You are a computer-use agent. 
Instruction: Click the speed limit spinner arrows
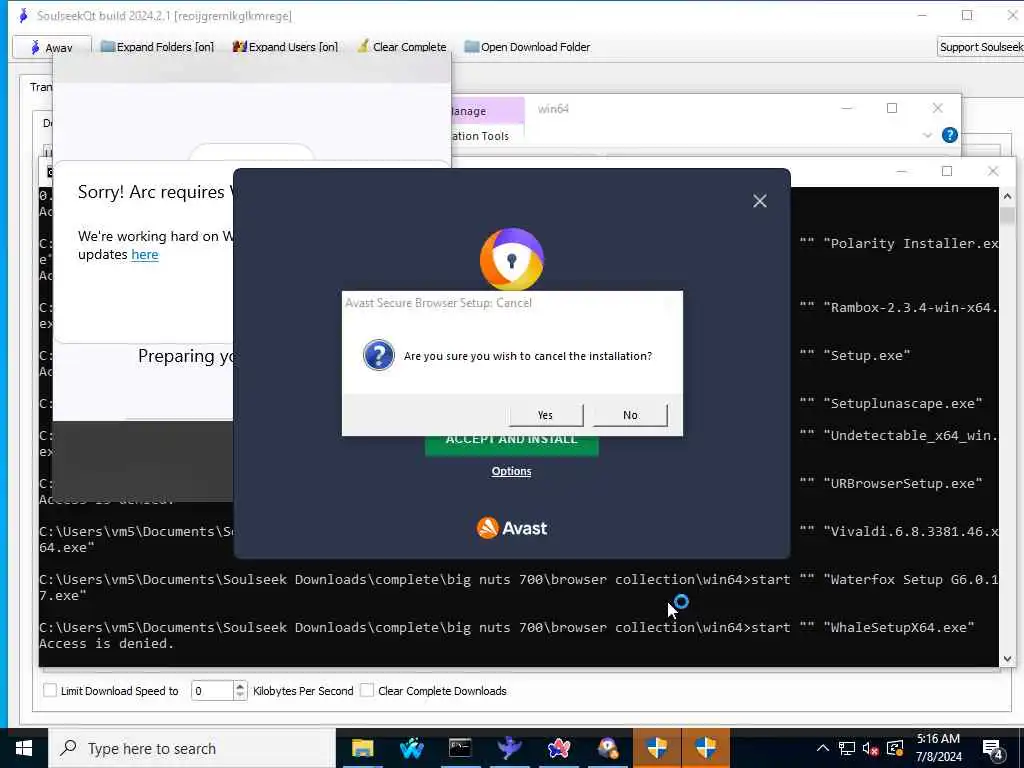240,690
